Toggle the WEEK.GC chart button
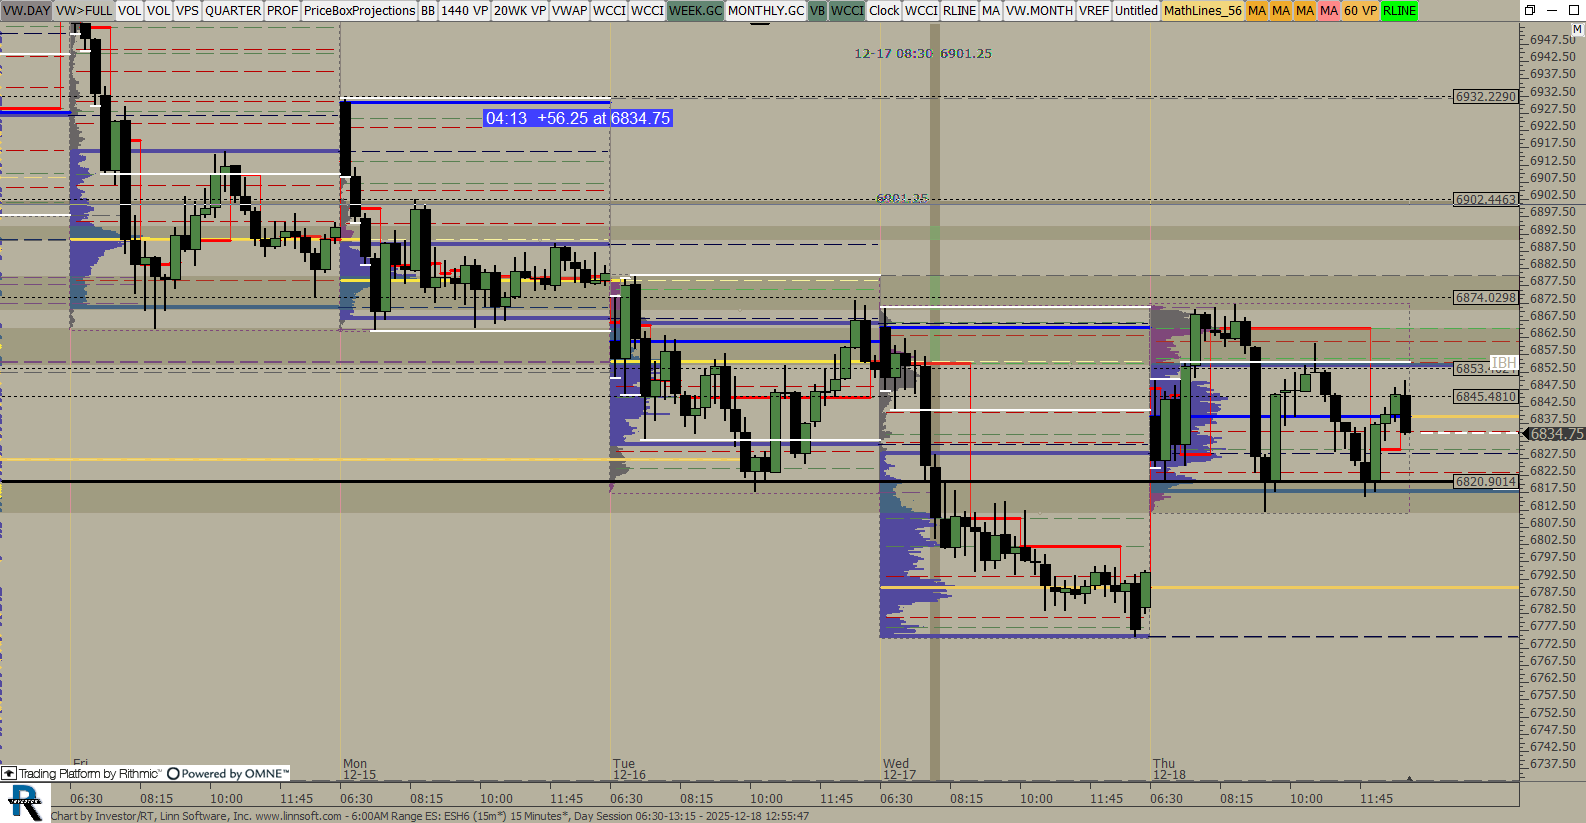This screenshot has width=1586, height=823. [x=695, y=11]
